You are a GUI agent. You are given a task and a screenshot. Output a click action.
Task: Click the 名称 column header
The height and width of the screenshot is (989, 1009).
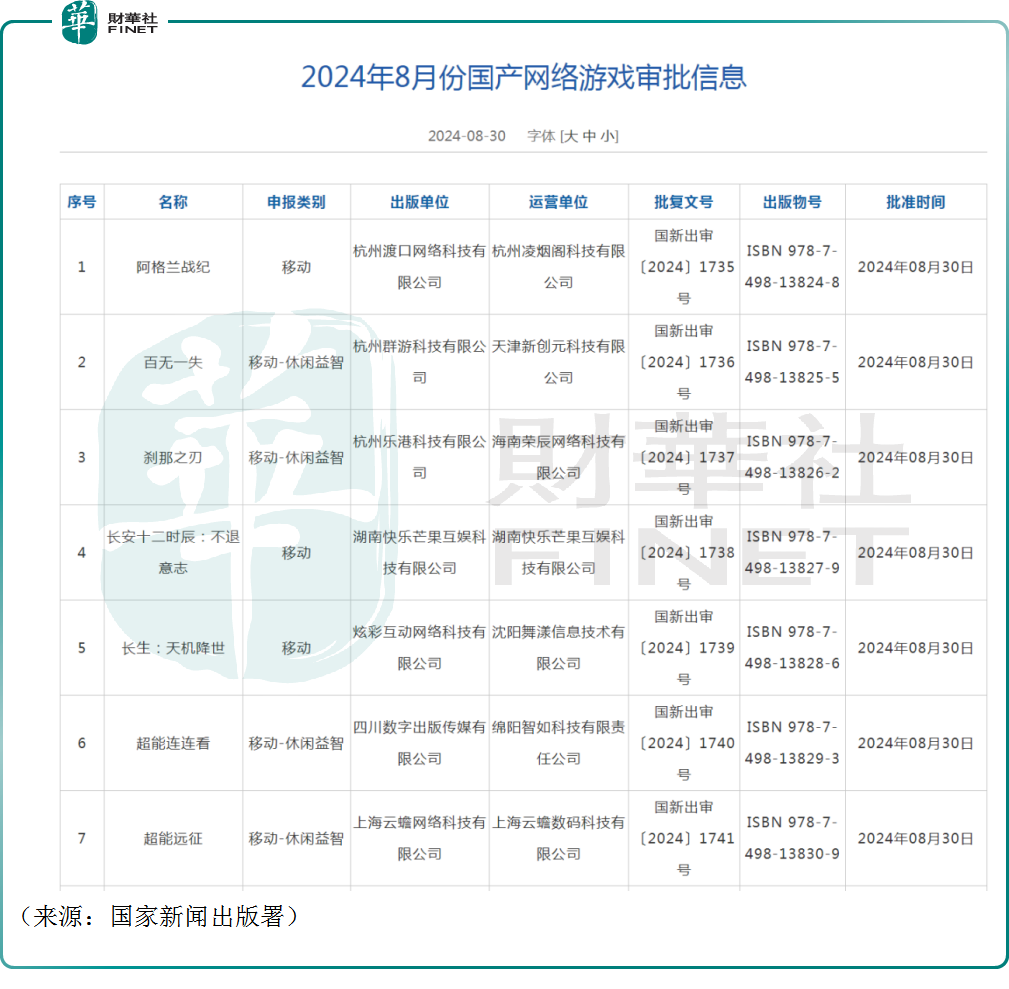(x=173, y=202)
